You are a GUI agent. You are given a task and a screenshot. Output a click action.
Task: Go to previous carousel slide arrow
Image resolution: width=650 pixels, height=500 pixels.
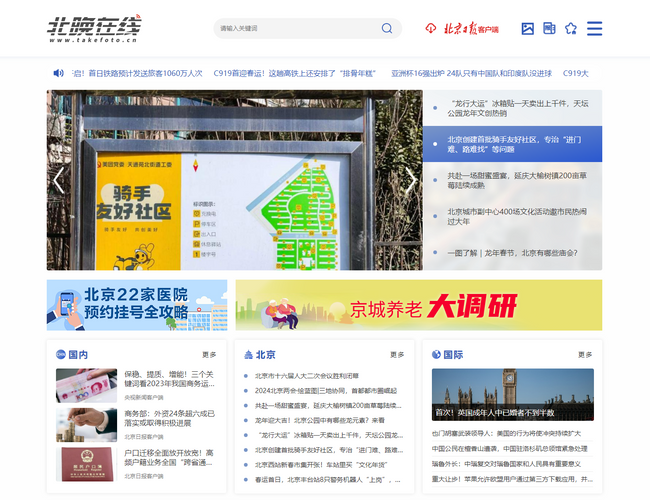pos(59,180)
